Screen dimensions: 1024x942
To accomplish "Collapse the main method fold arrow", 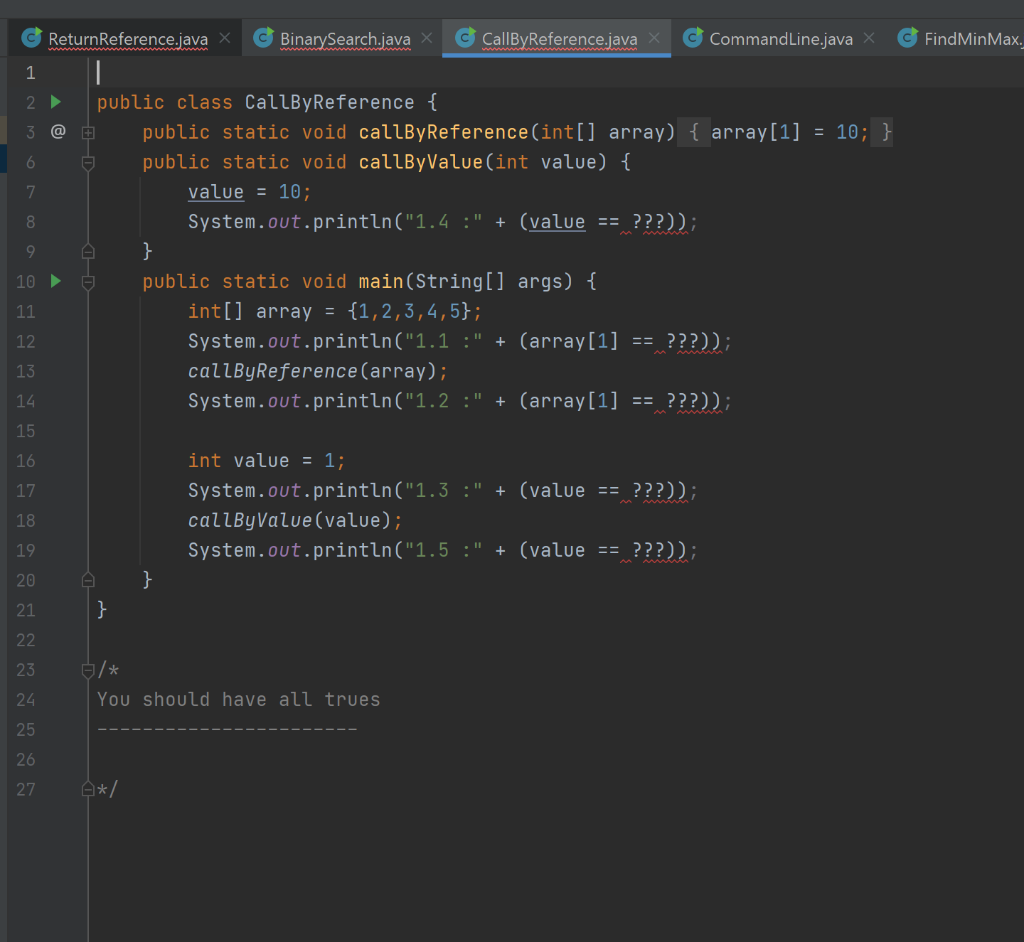I will click(x=87, y=281).
